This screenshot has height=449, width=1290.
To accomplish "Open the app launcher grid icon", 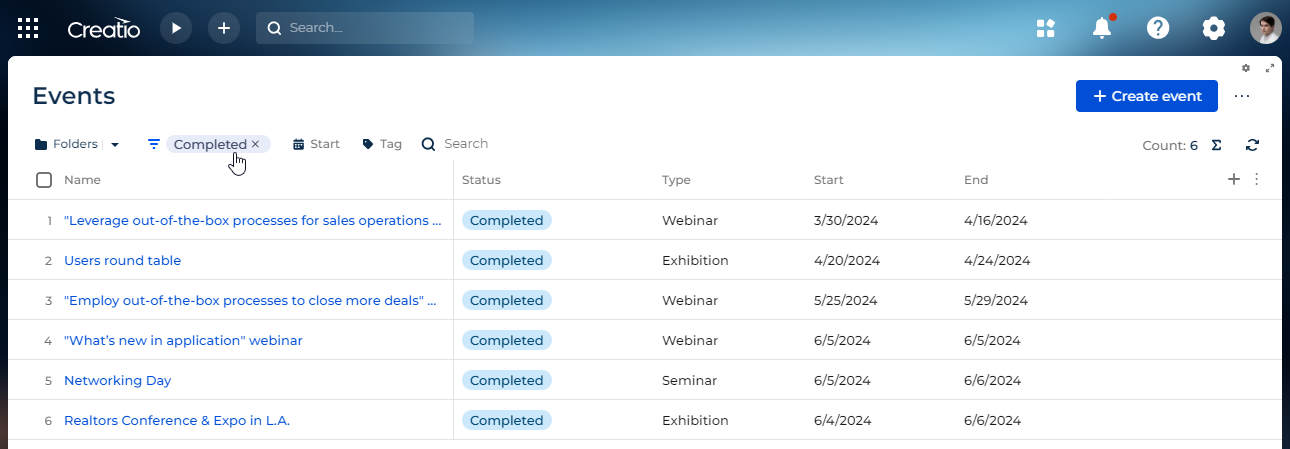I will tap(28, 28).
